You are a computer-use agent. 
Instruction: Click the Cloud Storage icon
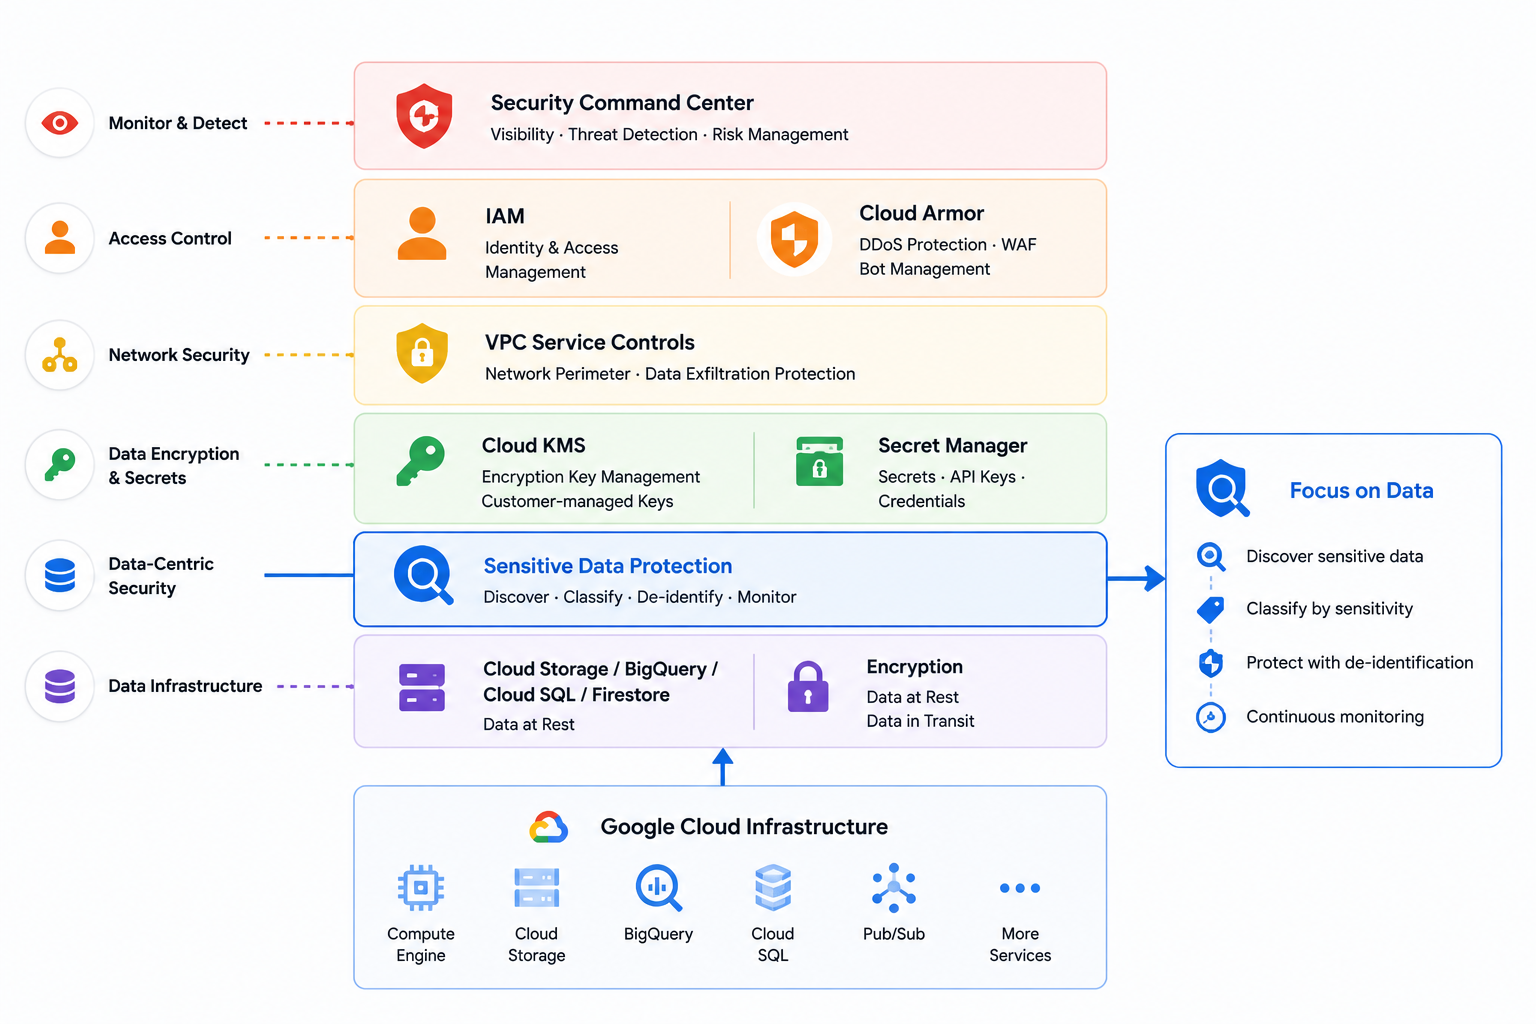click(537, 887)
